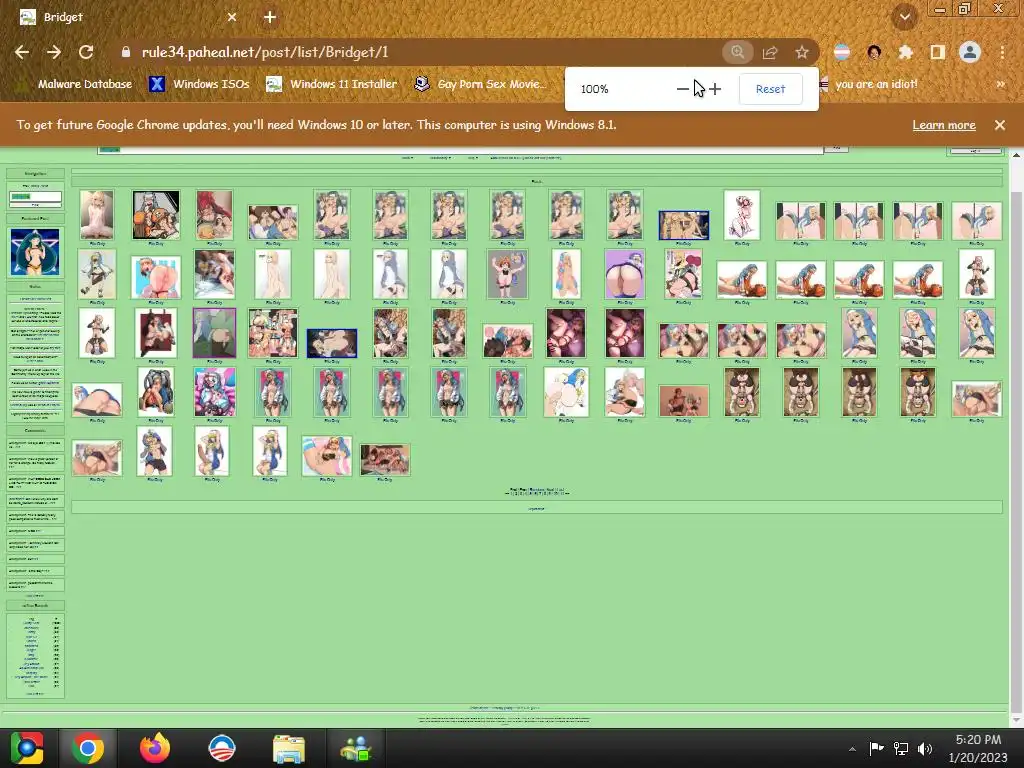
Task: Click the scrollbar up arrow
Action: coord(1016,155)
